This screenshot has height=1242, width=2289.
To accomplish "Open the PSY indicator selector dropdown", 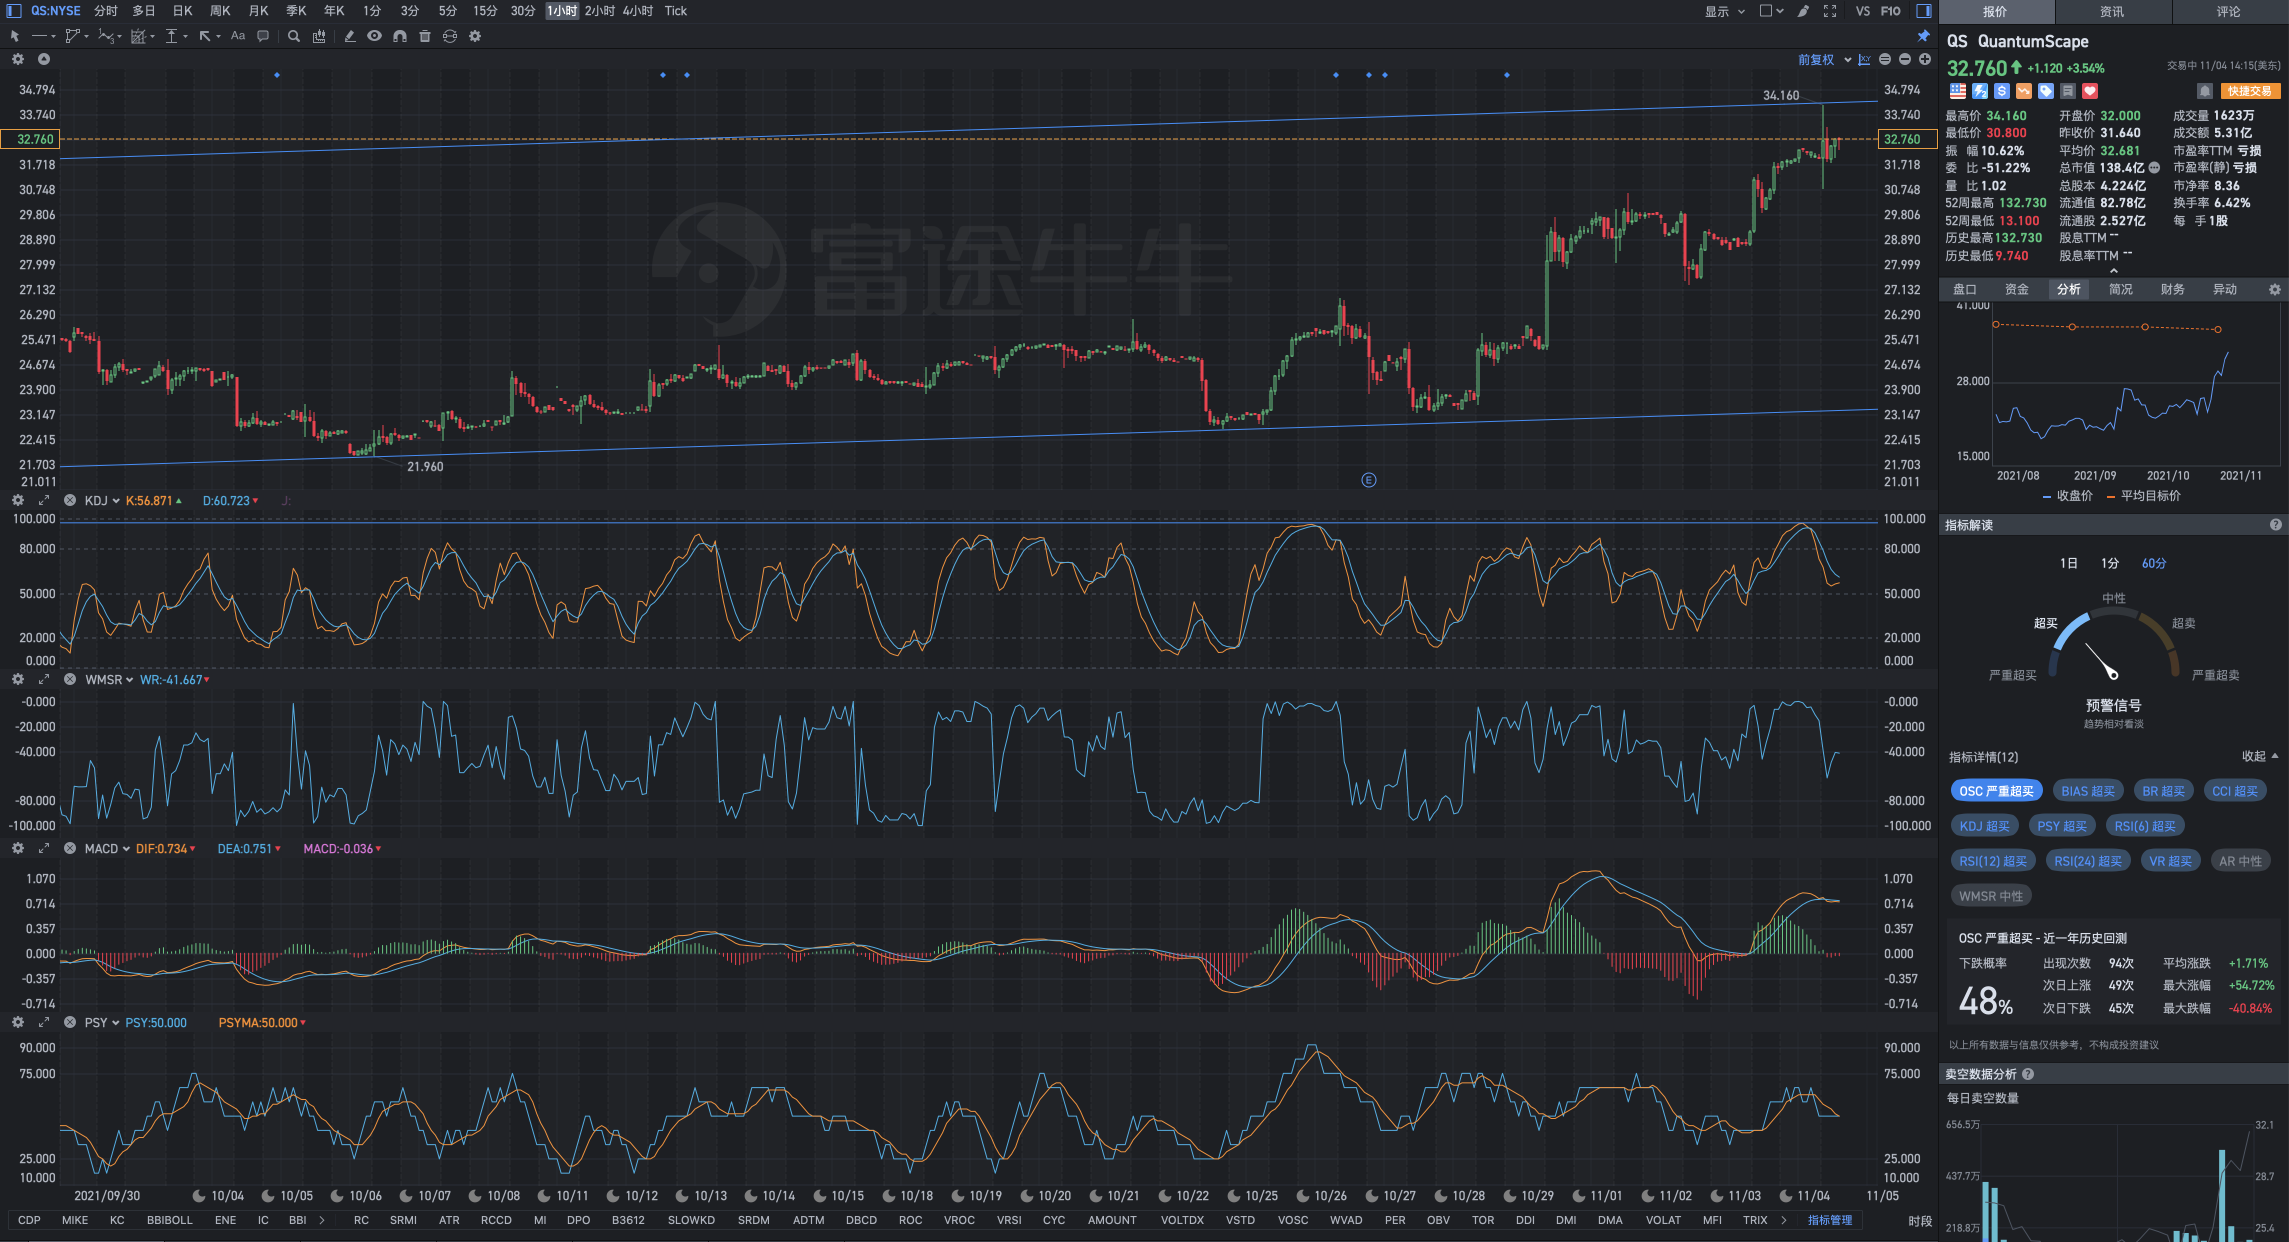I will [x=102, y=1022].
